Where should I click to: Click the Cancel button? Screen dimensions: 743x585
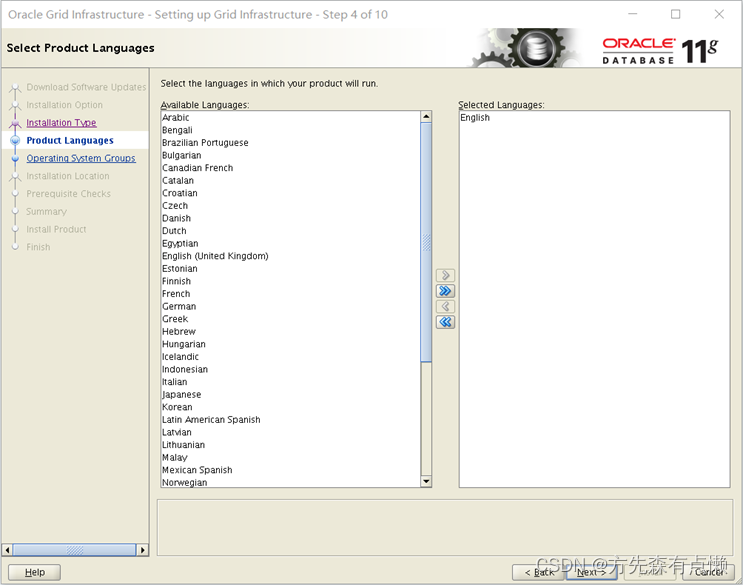[x=708, y=572]
